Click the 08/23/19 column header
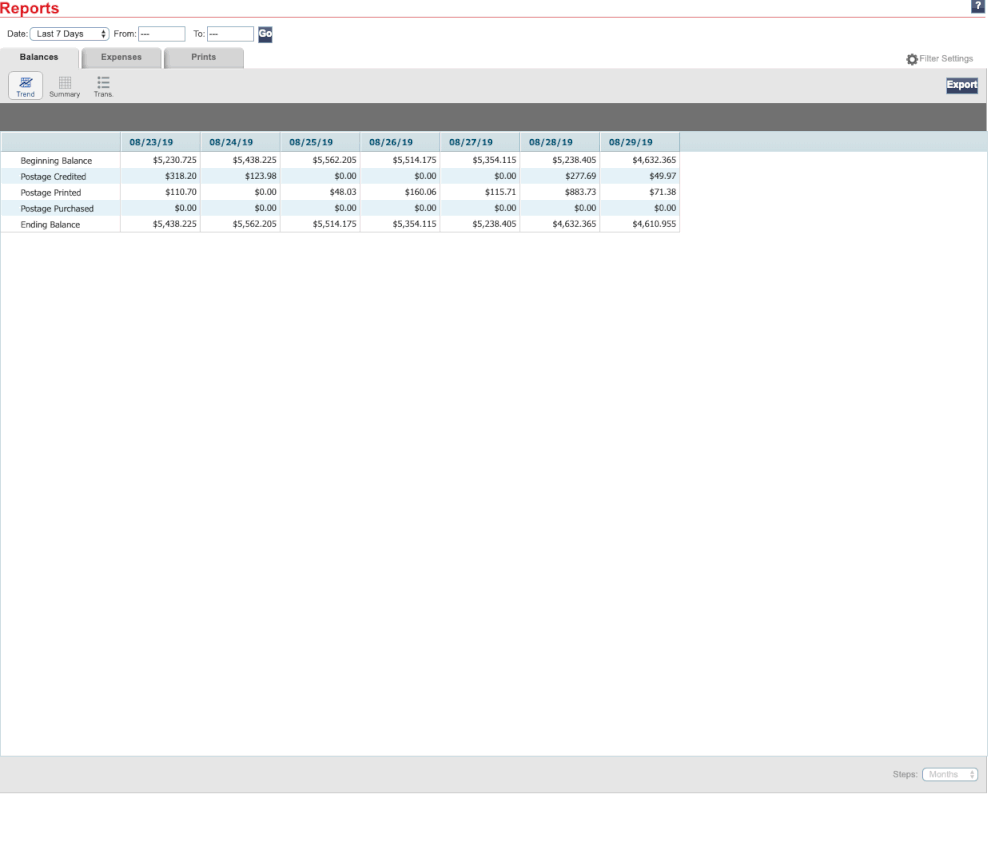Screen dimensions: 999x842 point(159,142)
